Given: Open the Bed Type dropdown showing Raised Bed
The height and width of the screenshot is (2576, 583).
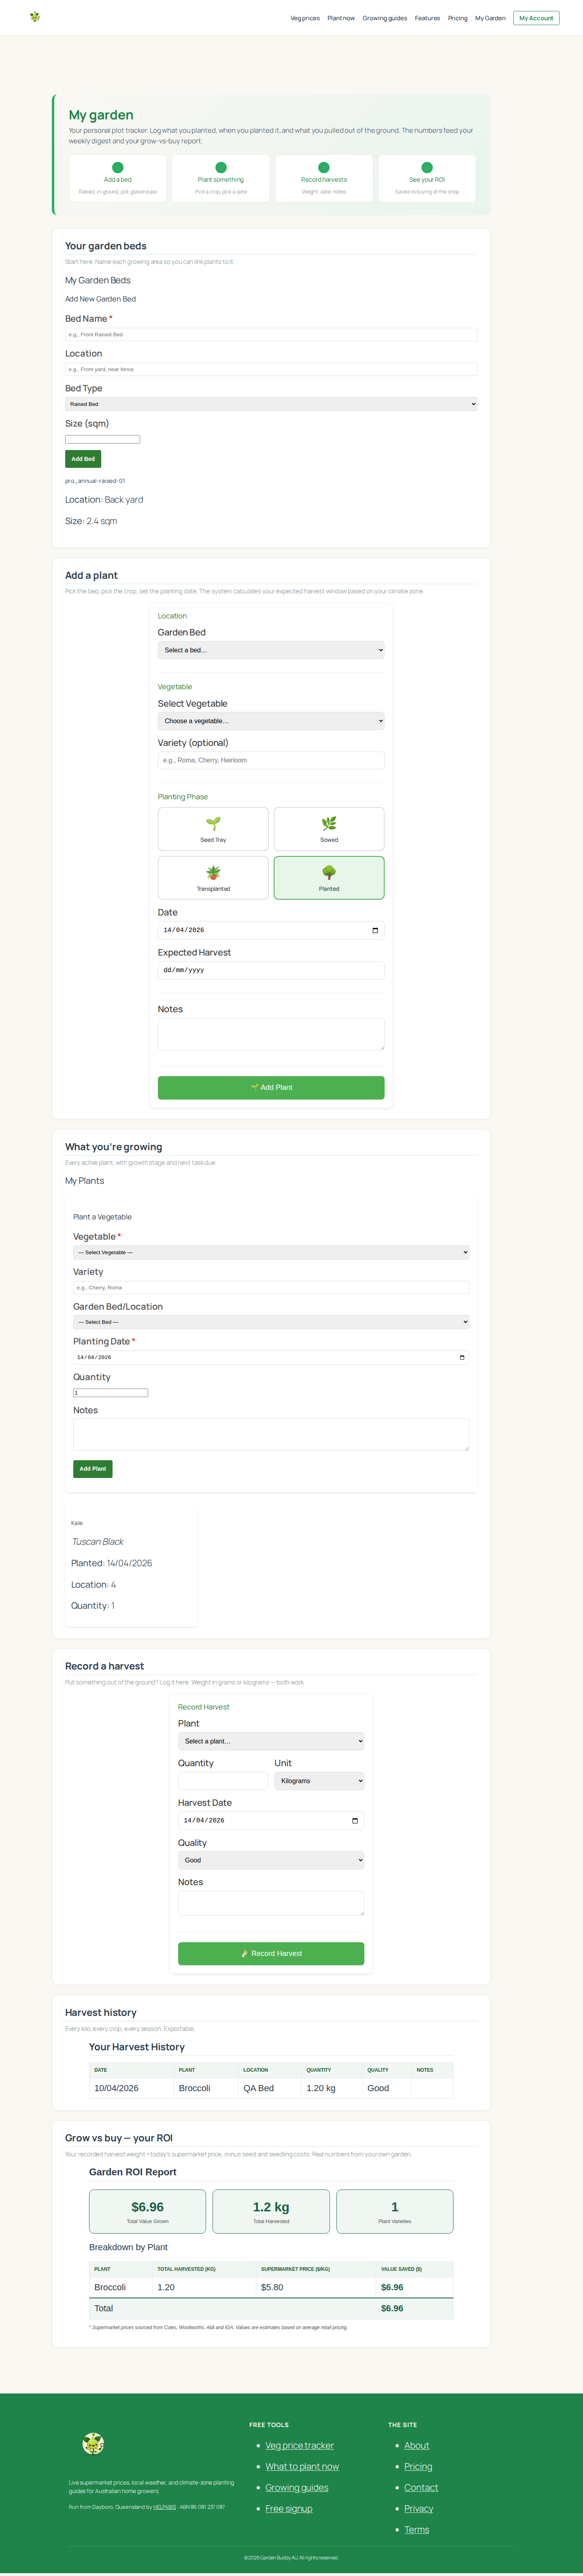Looking at the screenshot, I should (x=271, y=404).
